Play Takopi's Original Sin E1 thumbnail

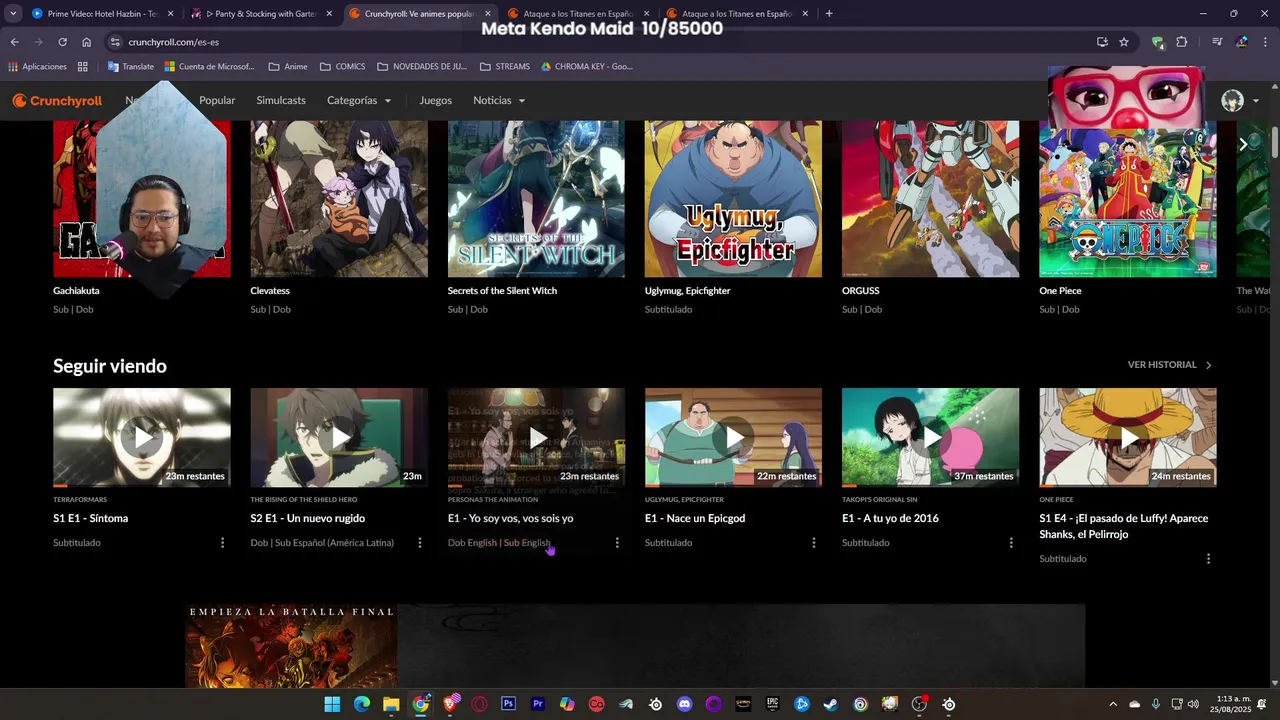coord(930,437)
